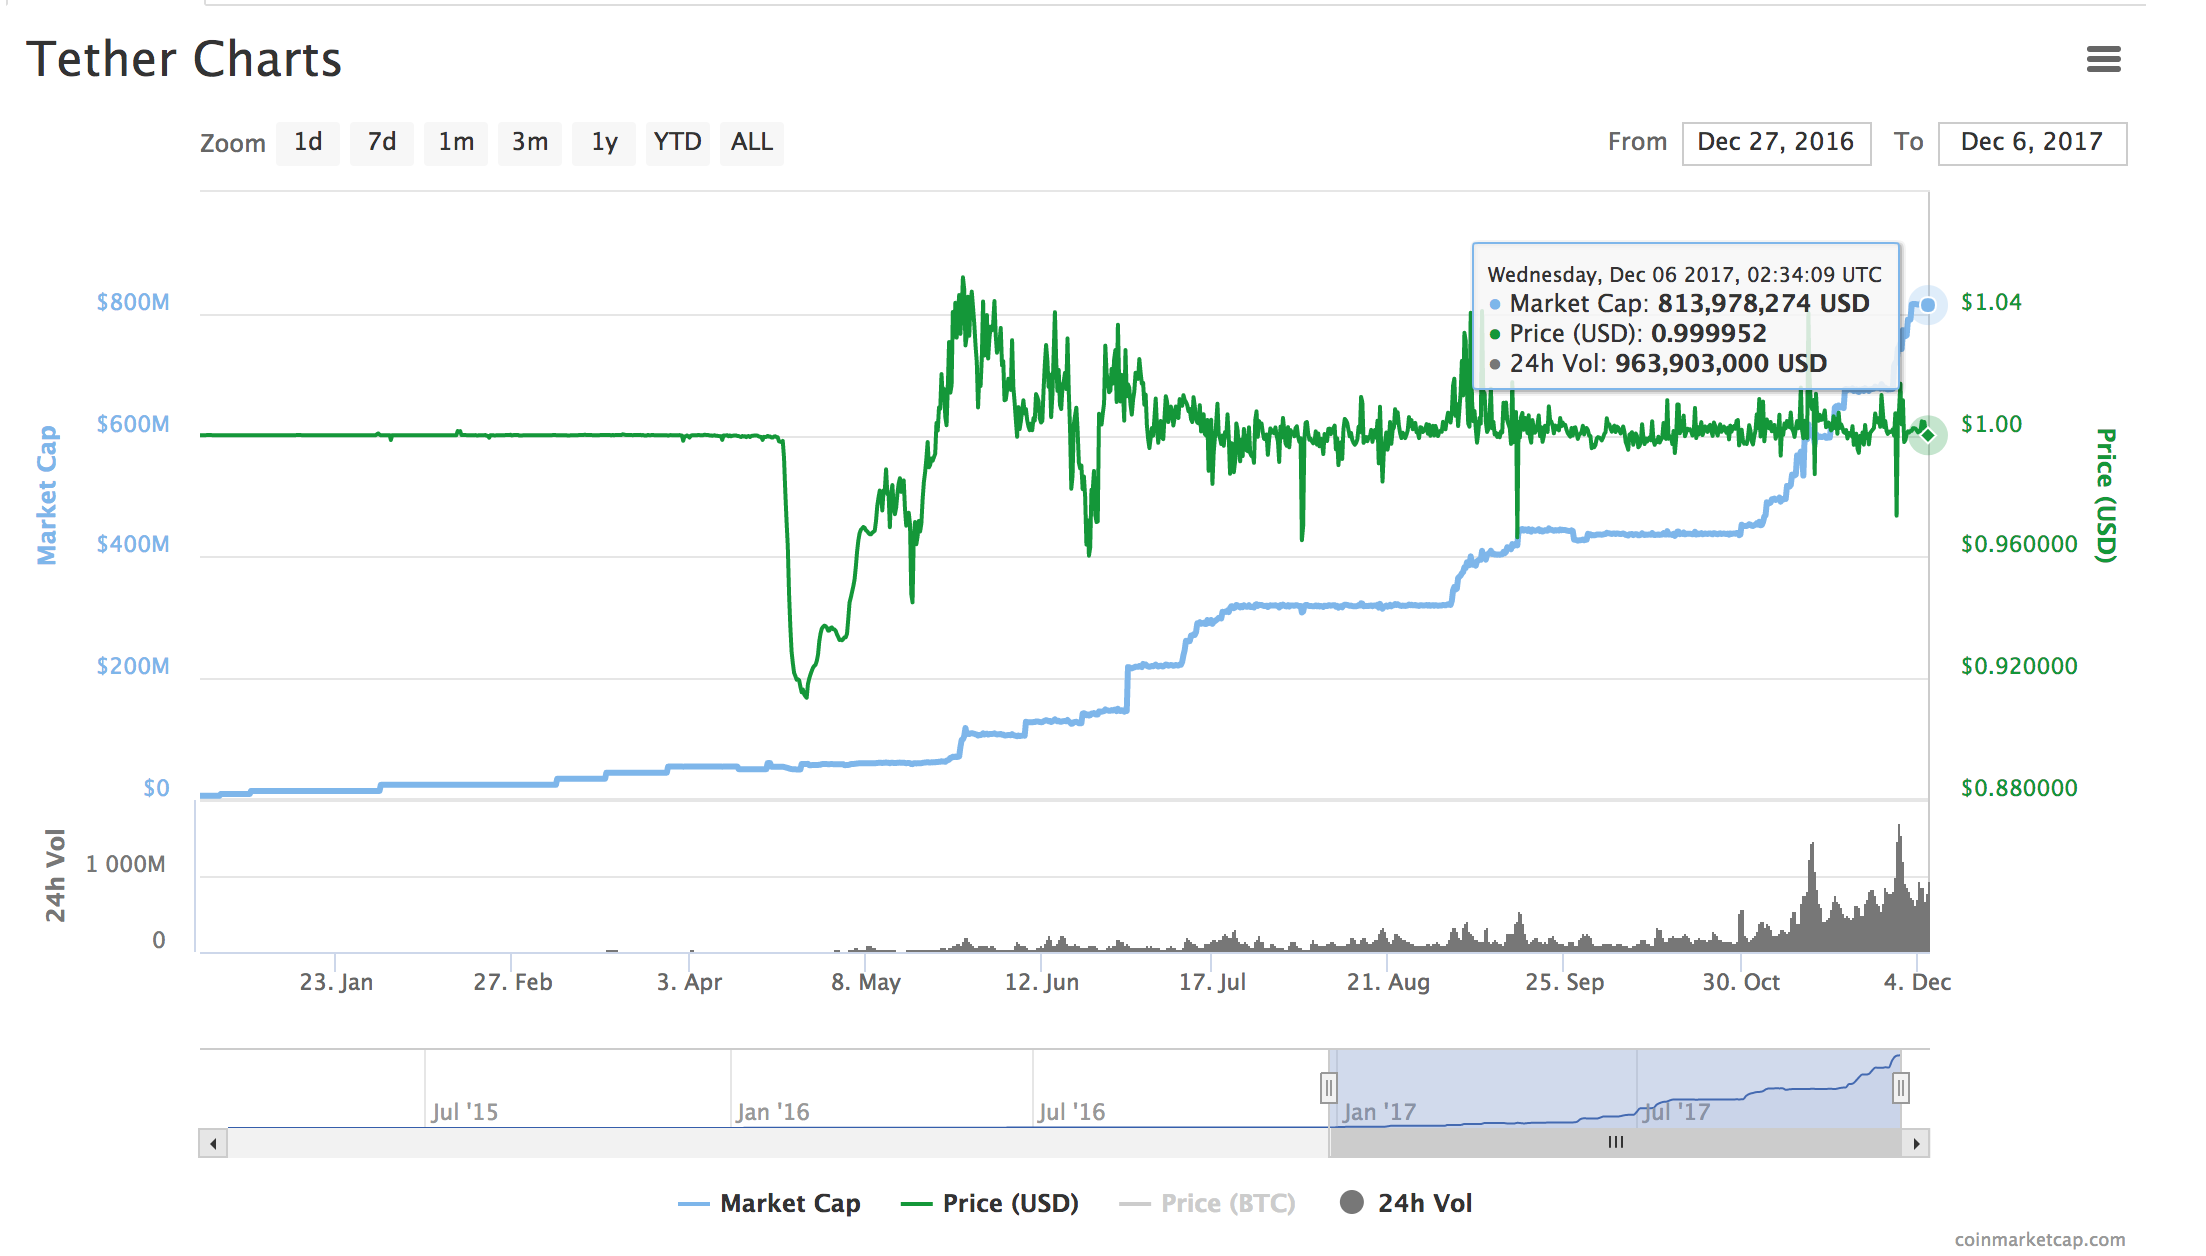Click the coinmarketcap.com credit link
The width and height of the screenshot is (2206, 1256).
coord(2039,1239)
